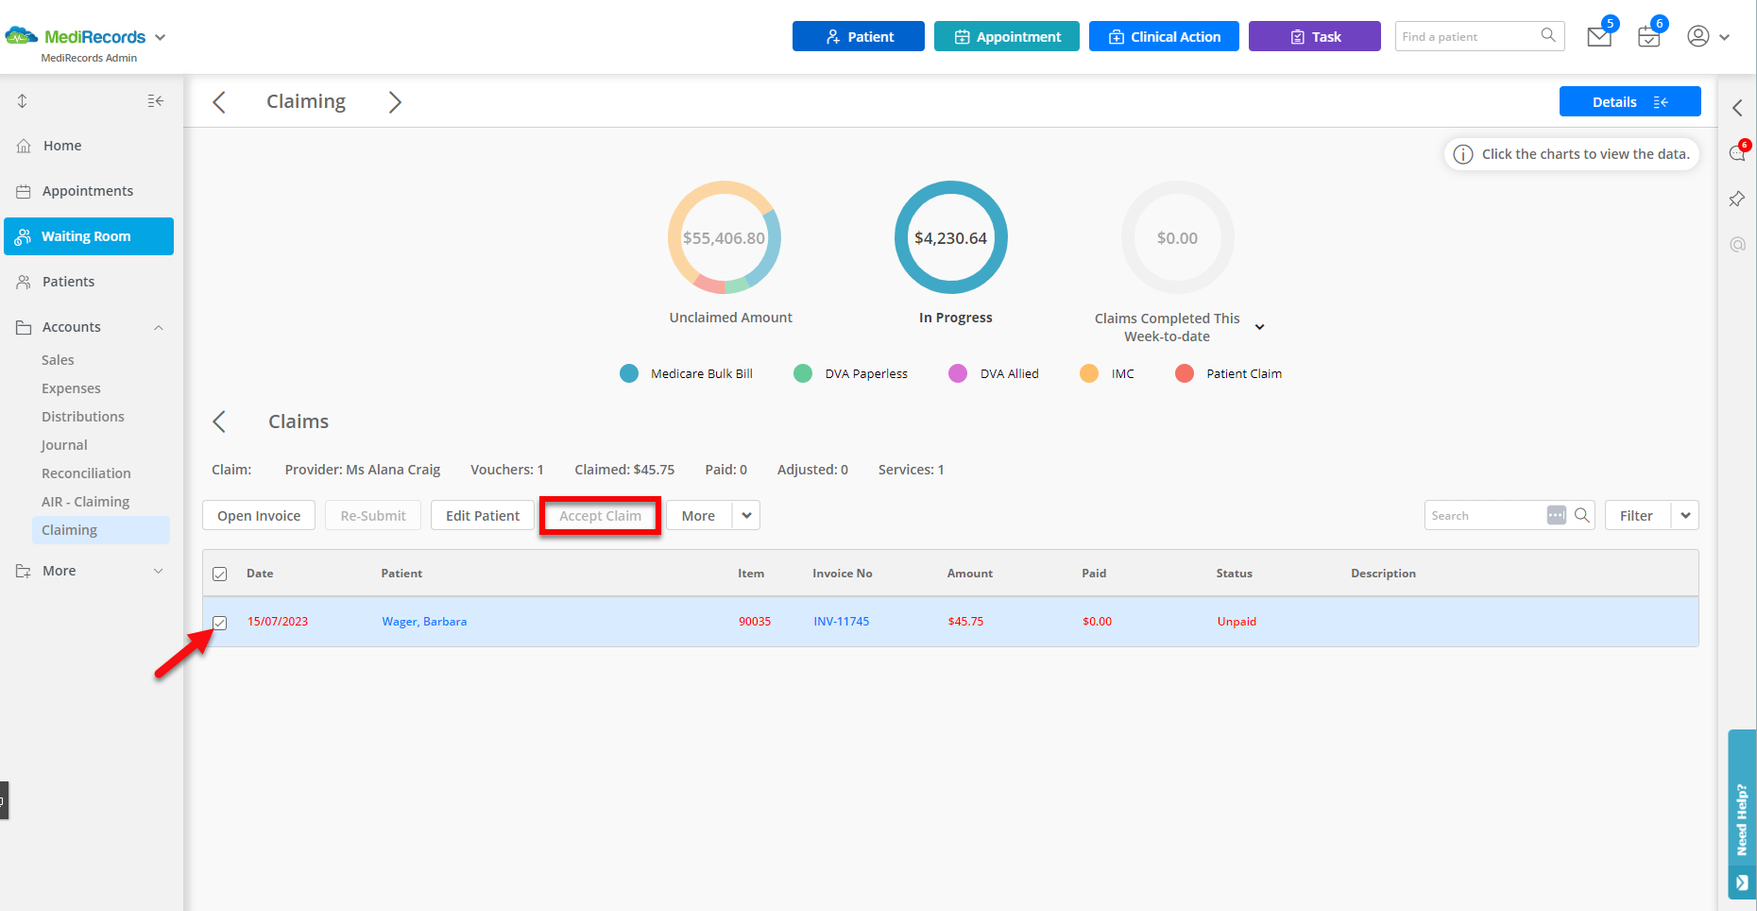The width and height of the screenshot is (1757, 911).
Task: Collapse the Accounts section in sidebar
Action: [158, 328]
